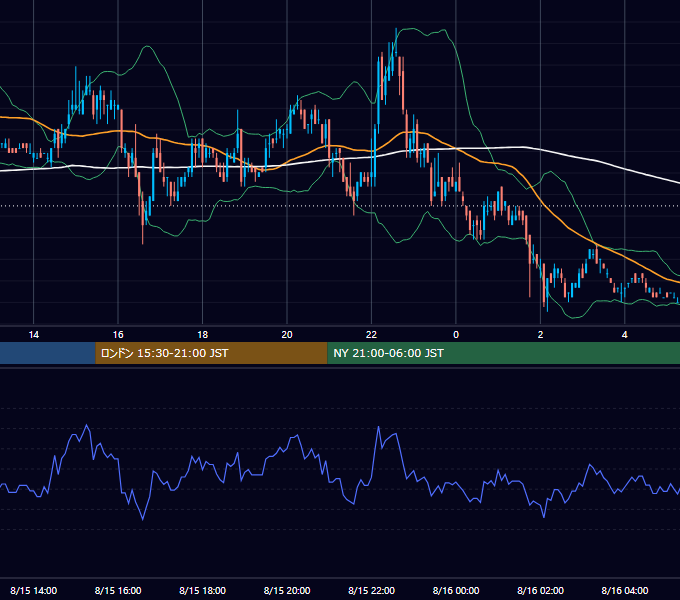Click the ロンドン 15:30-21:00 JST session bar
Screen dimensions: 680x600
(211, 353)
